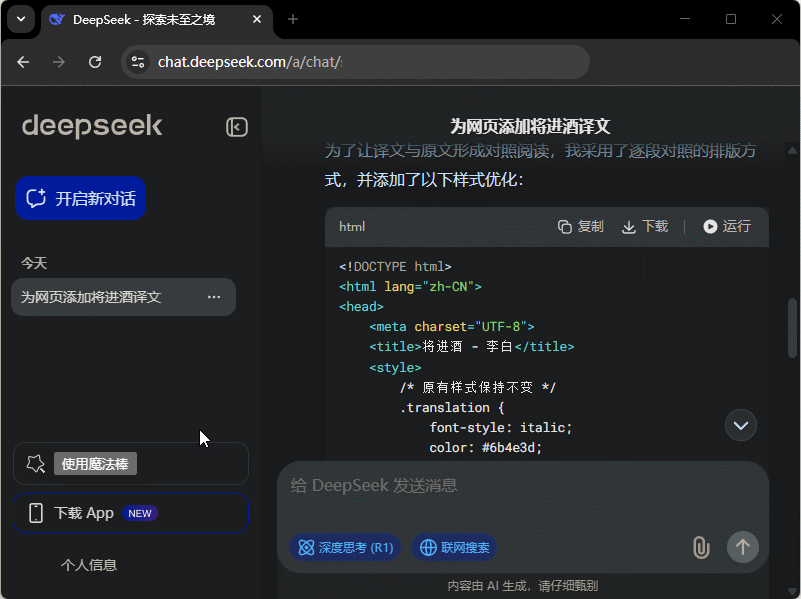The height and width of the screenshot is (599, 801).
Task: Expand the browser tab search dropdown
Action: tap(21, 19)
